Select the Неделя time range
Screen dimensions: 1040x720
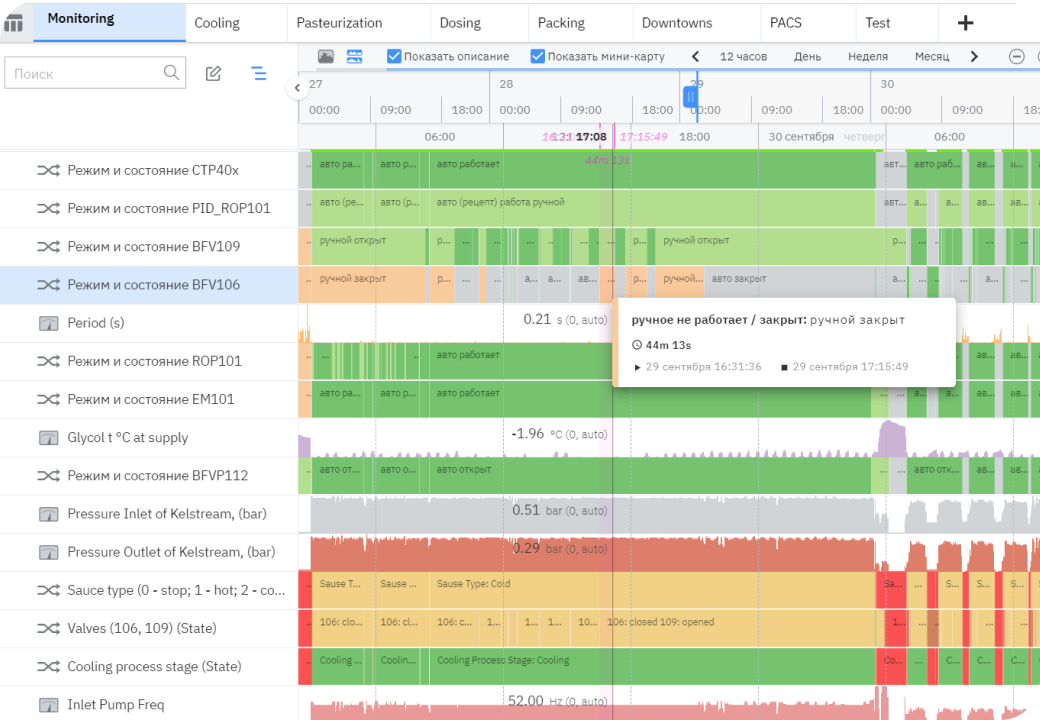867,57
